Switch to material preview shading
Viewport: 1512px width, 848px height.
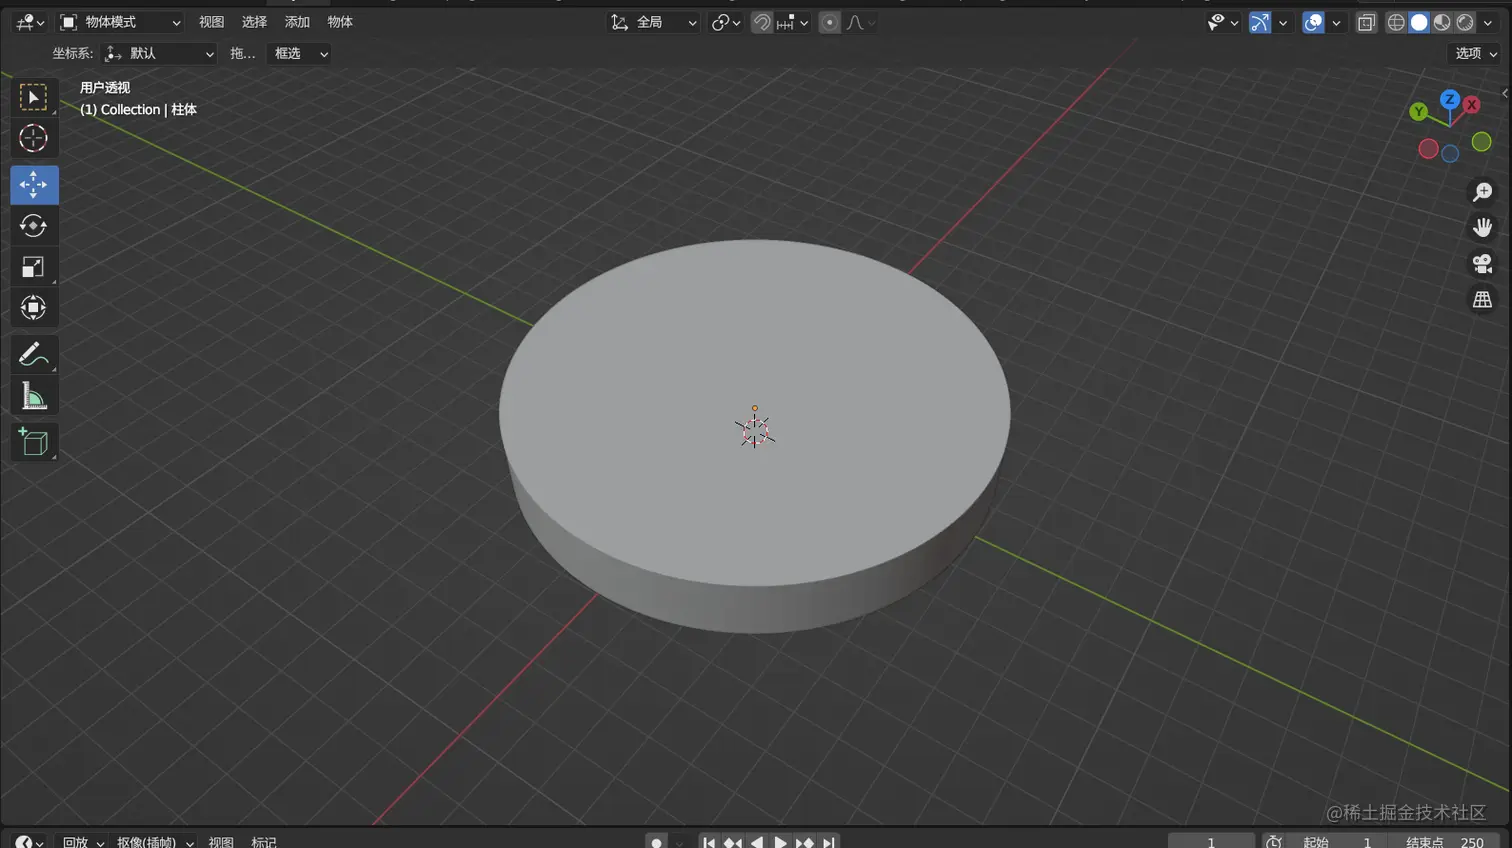click(x=1442, y=22)
